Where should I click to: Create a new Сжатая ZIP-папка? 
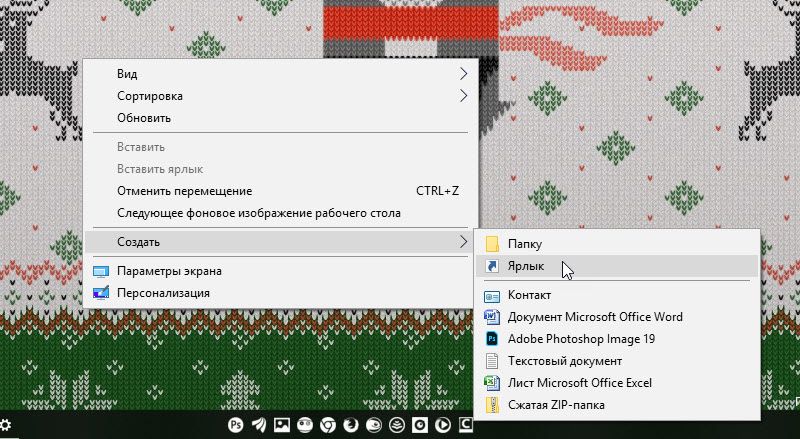point(556,405)
